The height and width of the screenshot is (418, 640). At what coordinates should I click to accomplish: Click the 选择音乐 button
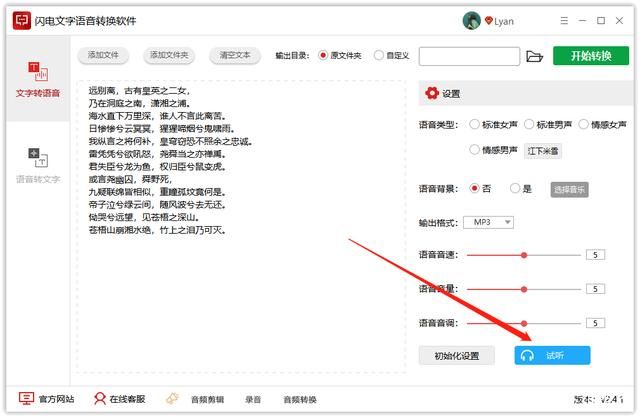pyautogui.click(x=569, y=189)
